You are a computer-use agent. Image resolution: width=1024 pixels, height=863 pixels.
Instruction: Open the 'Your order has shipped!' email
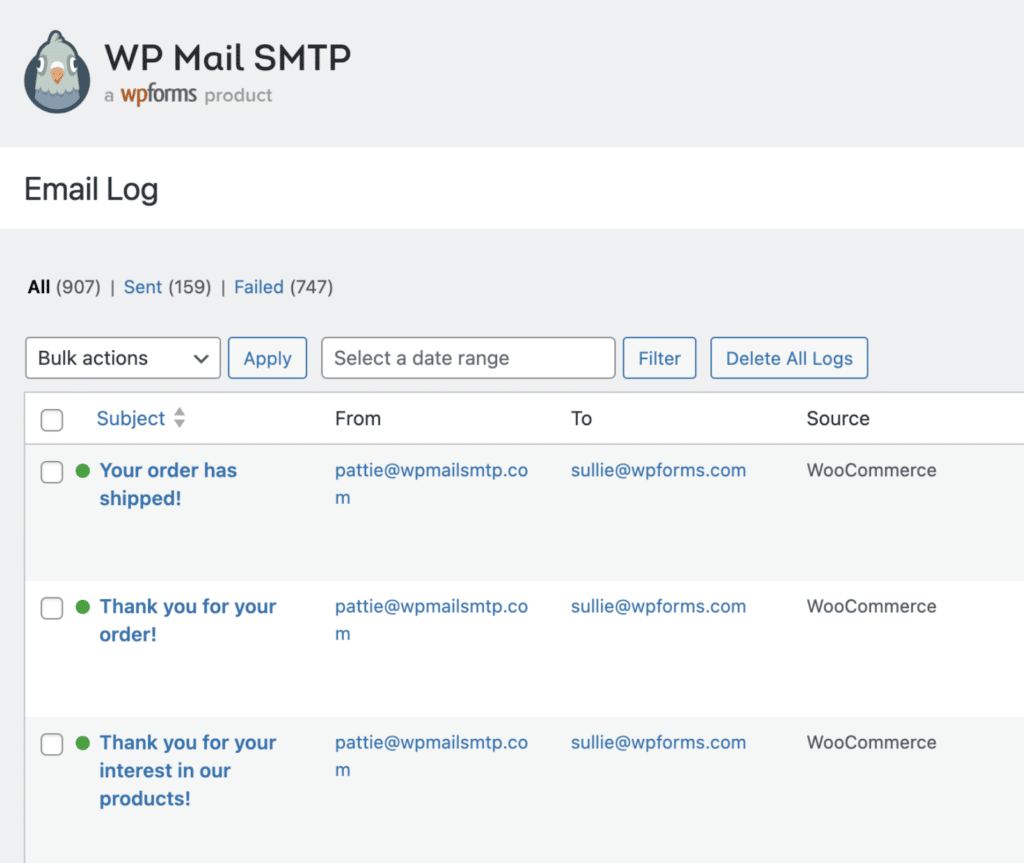click(x=168, y=484)
